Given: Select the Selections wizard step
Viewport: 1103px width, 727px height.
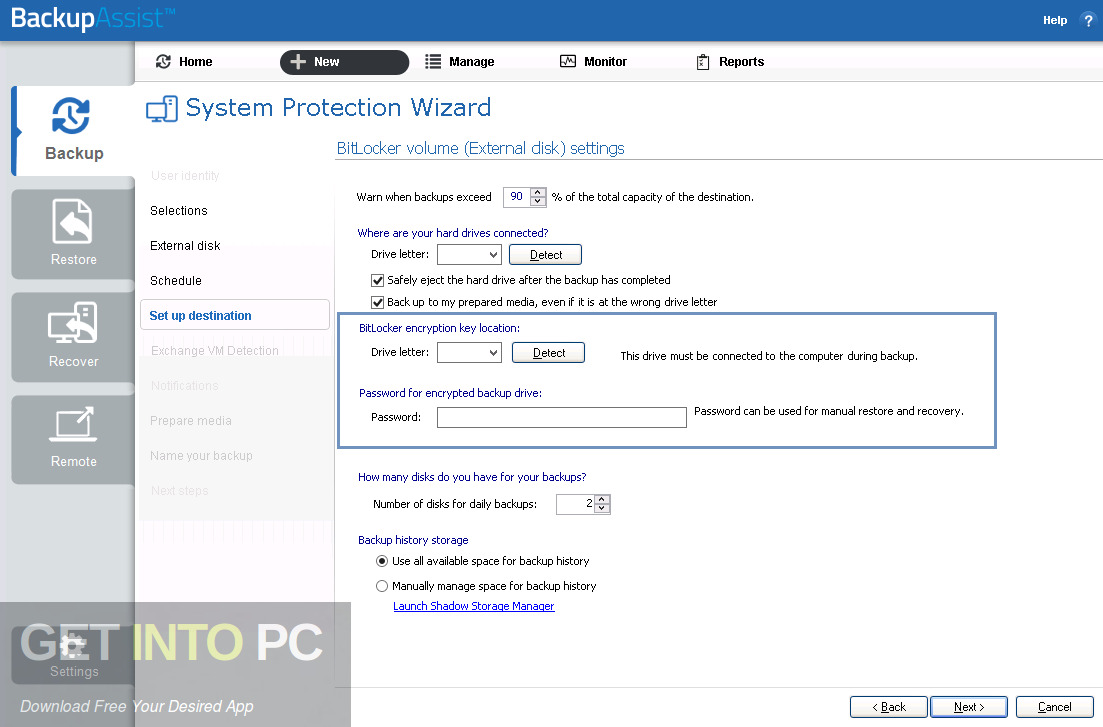Looking at the screenshot, I should click(x=179, y=210).
